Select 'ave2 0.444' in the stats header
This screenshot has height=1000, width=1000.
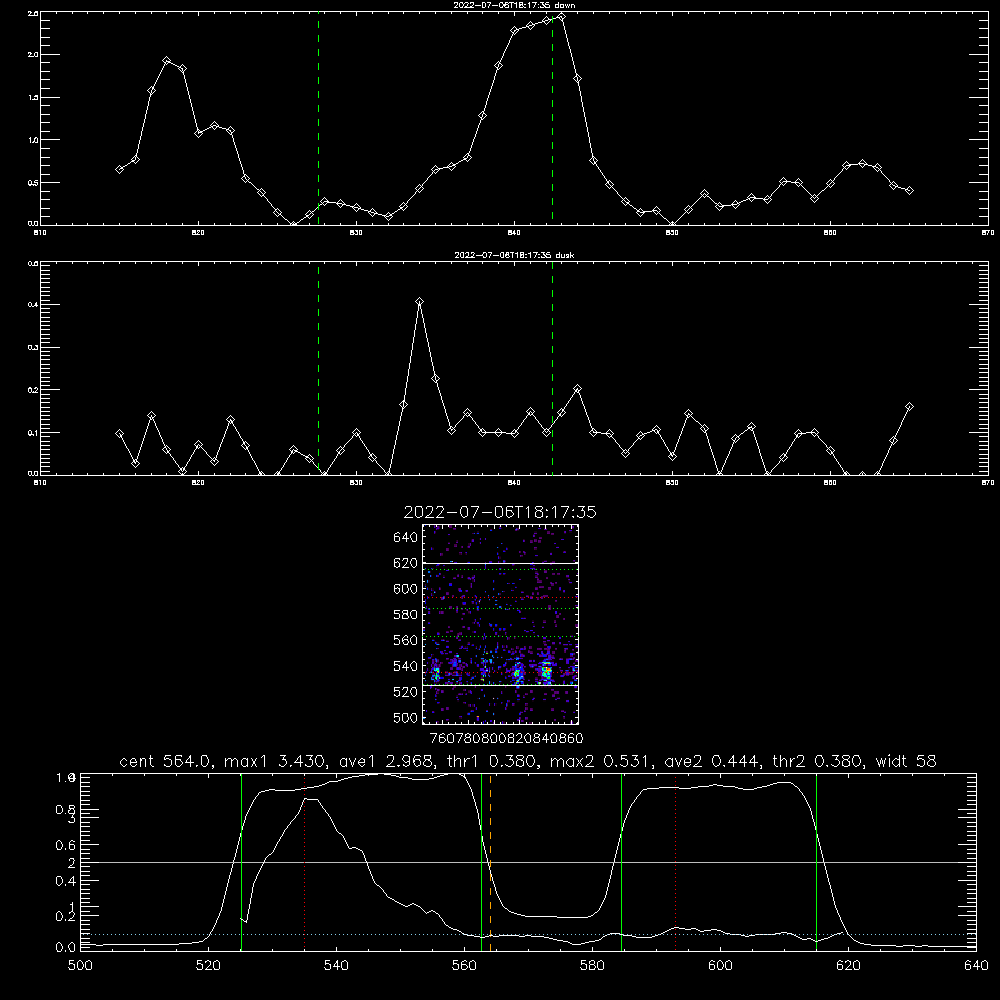click(x=712, y=761)
